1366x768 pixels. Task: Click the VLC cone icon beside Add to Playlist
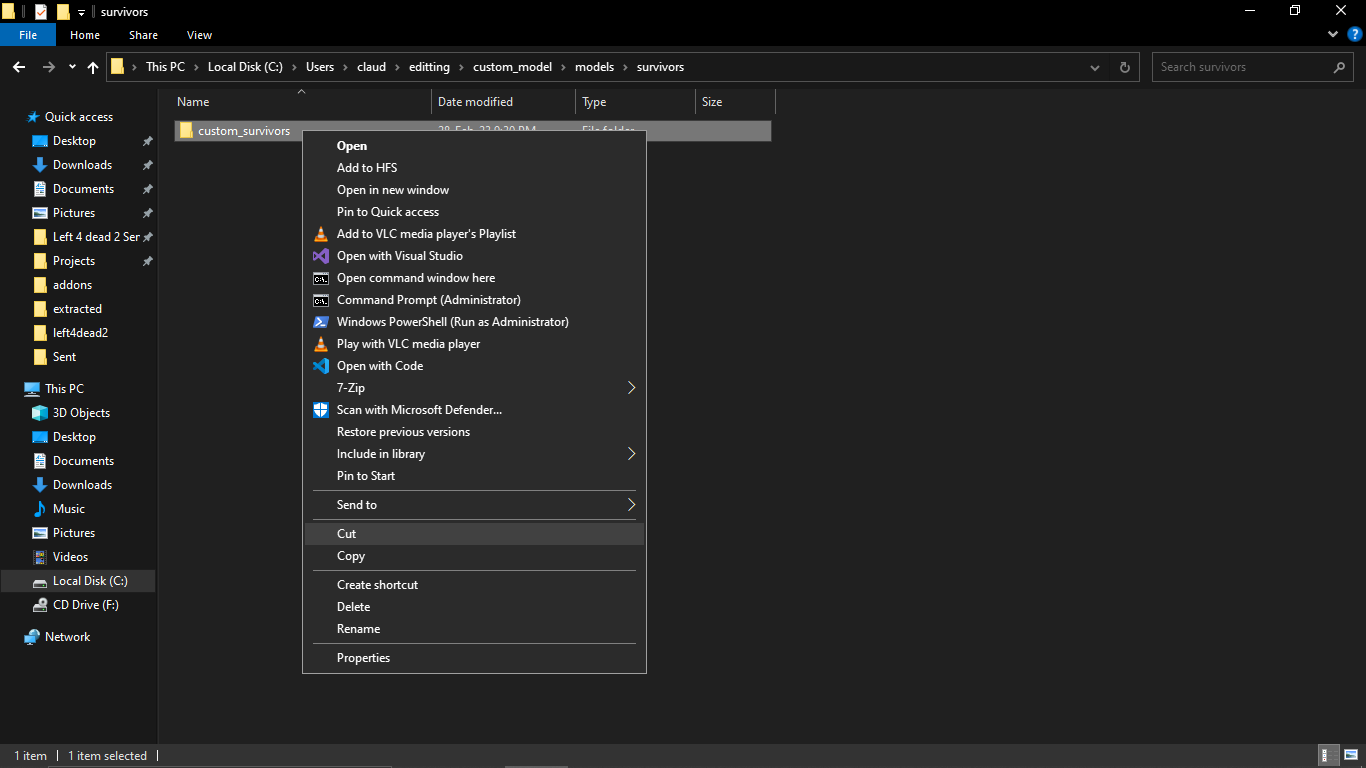320,234
